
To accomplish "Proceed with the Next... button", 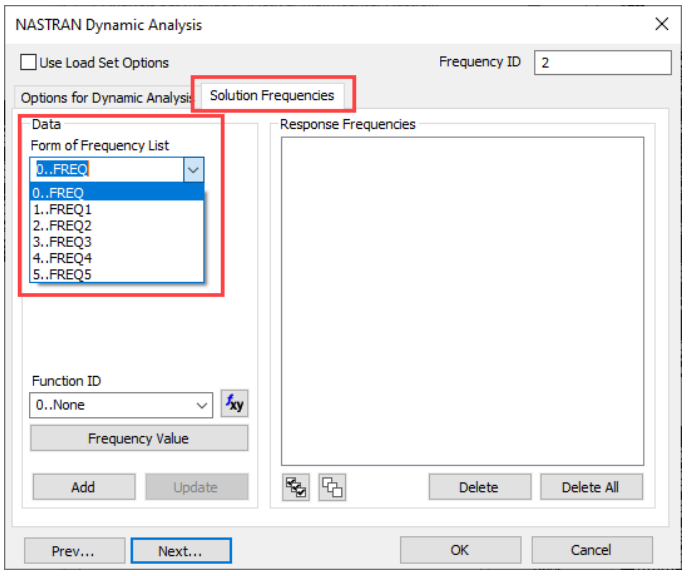I will [181, 551].
